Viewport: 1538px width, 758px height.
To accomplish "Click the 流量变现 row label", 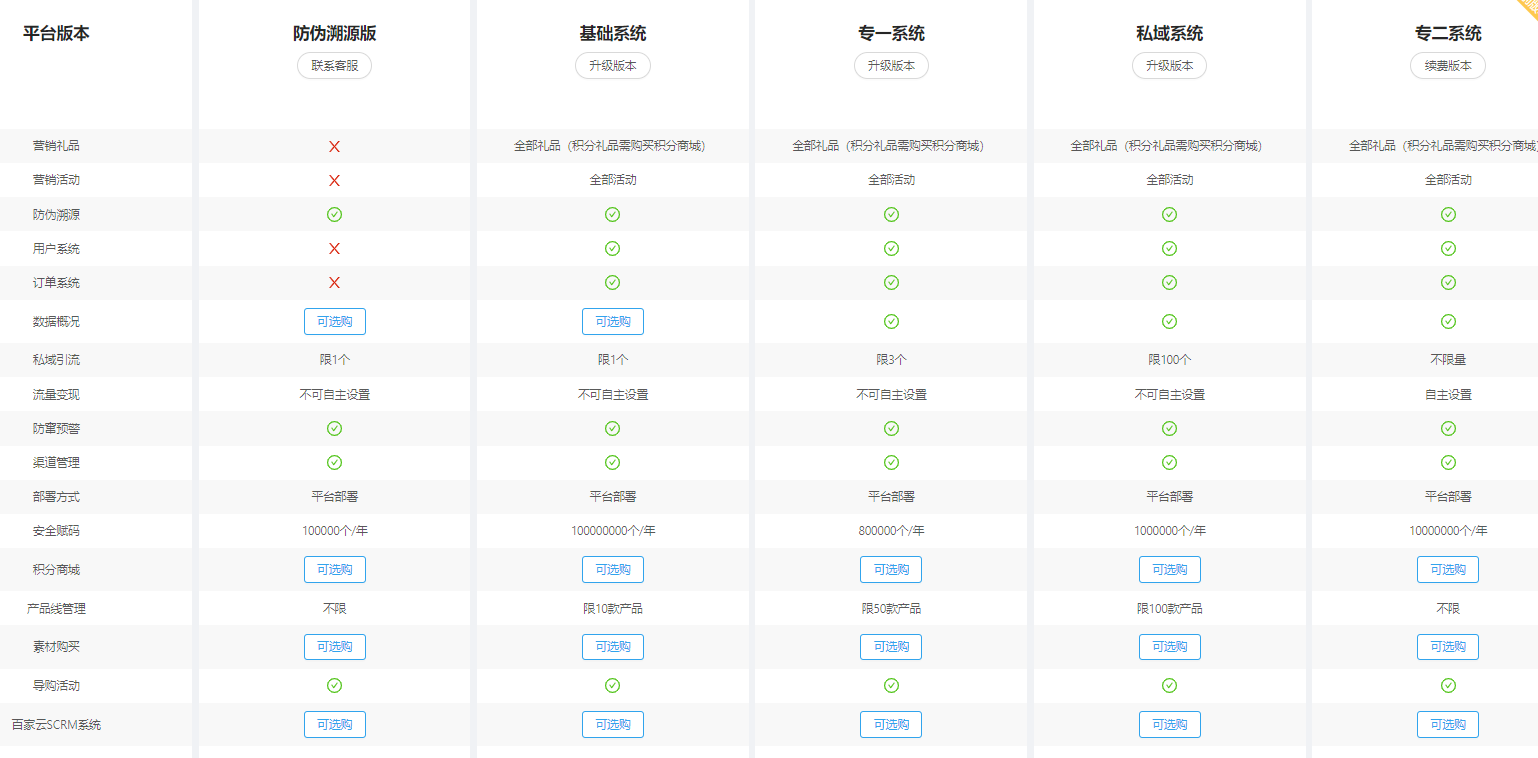I will 56,394.
